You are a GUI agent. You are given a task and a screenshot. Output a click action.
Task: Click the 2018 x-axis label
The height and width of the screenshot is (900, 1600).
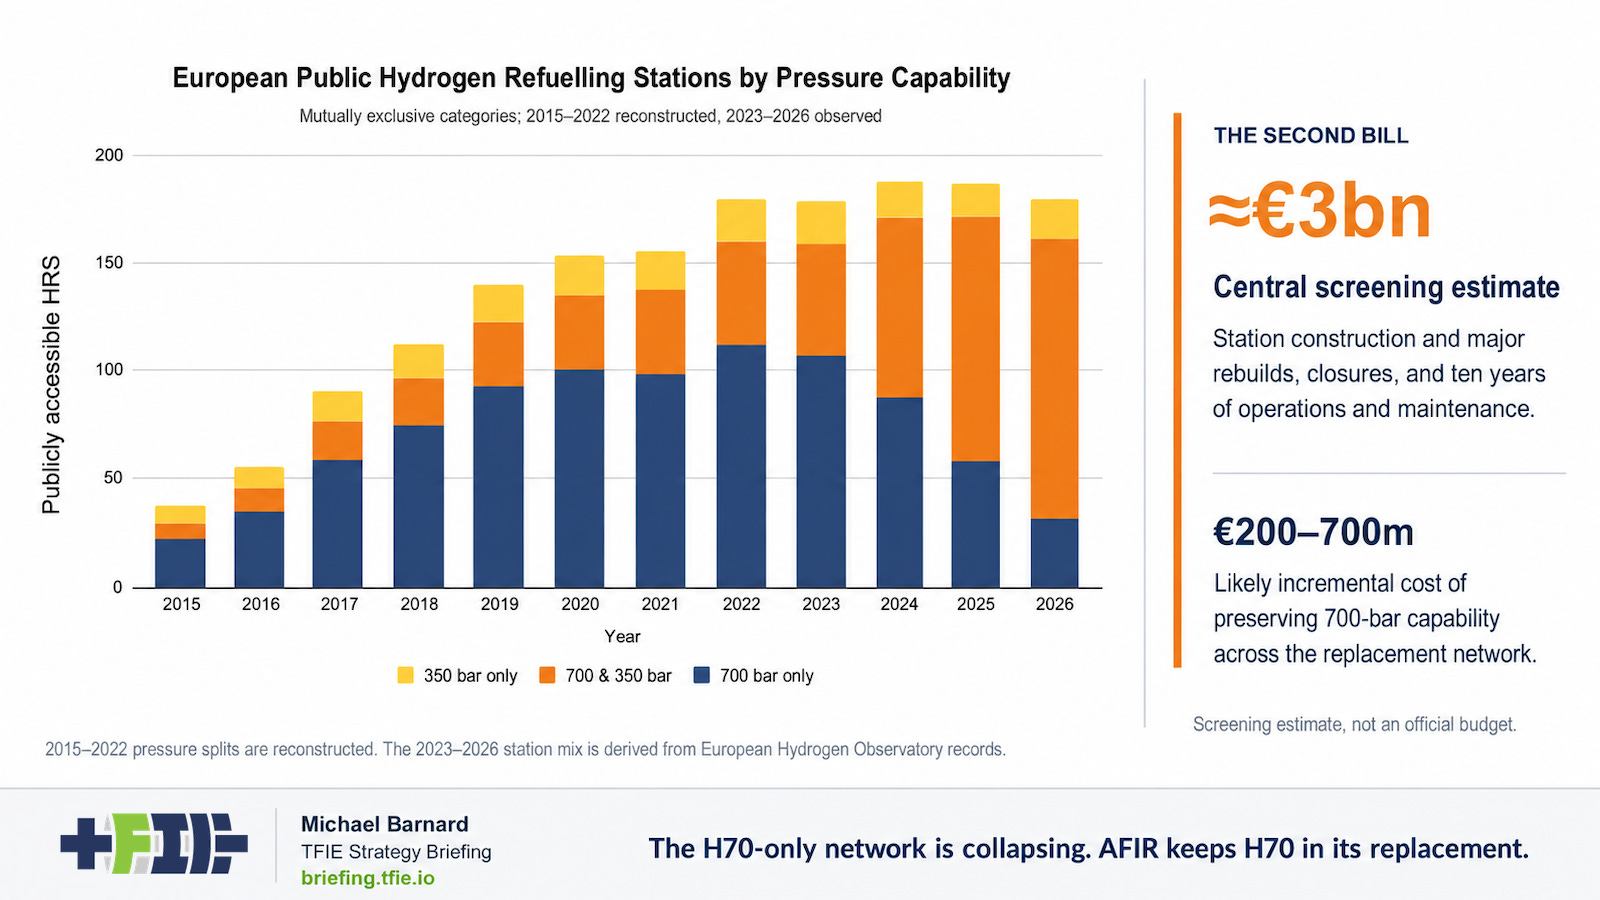point(419,604)
